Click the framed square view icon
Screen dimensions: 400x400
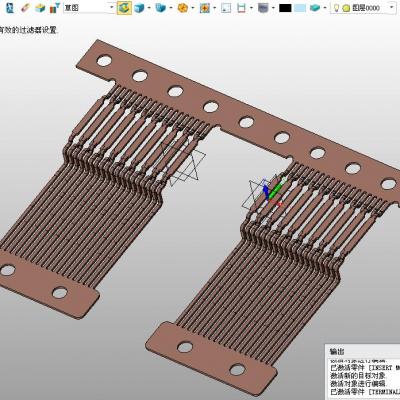tap(226, 7)
